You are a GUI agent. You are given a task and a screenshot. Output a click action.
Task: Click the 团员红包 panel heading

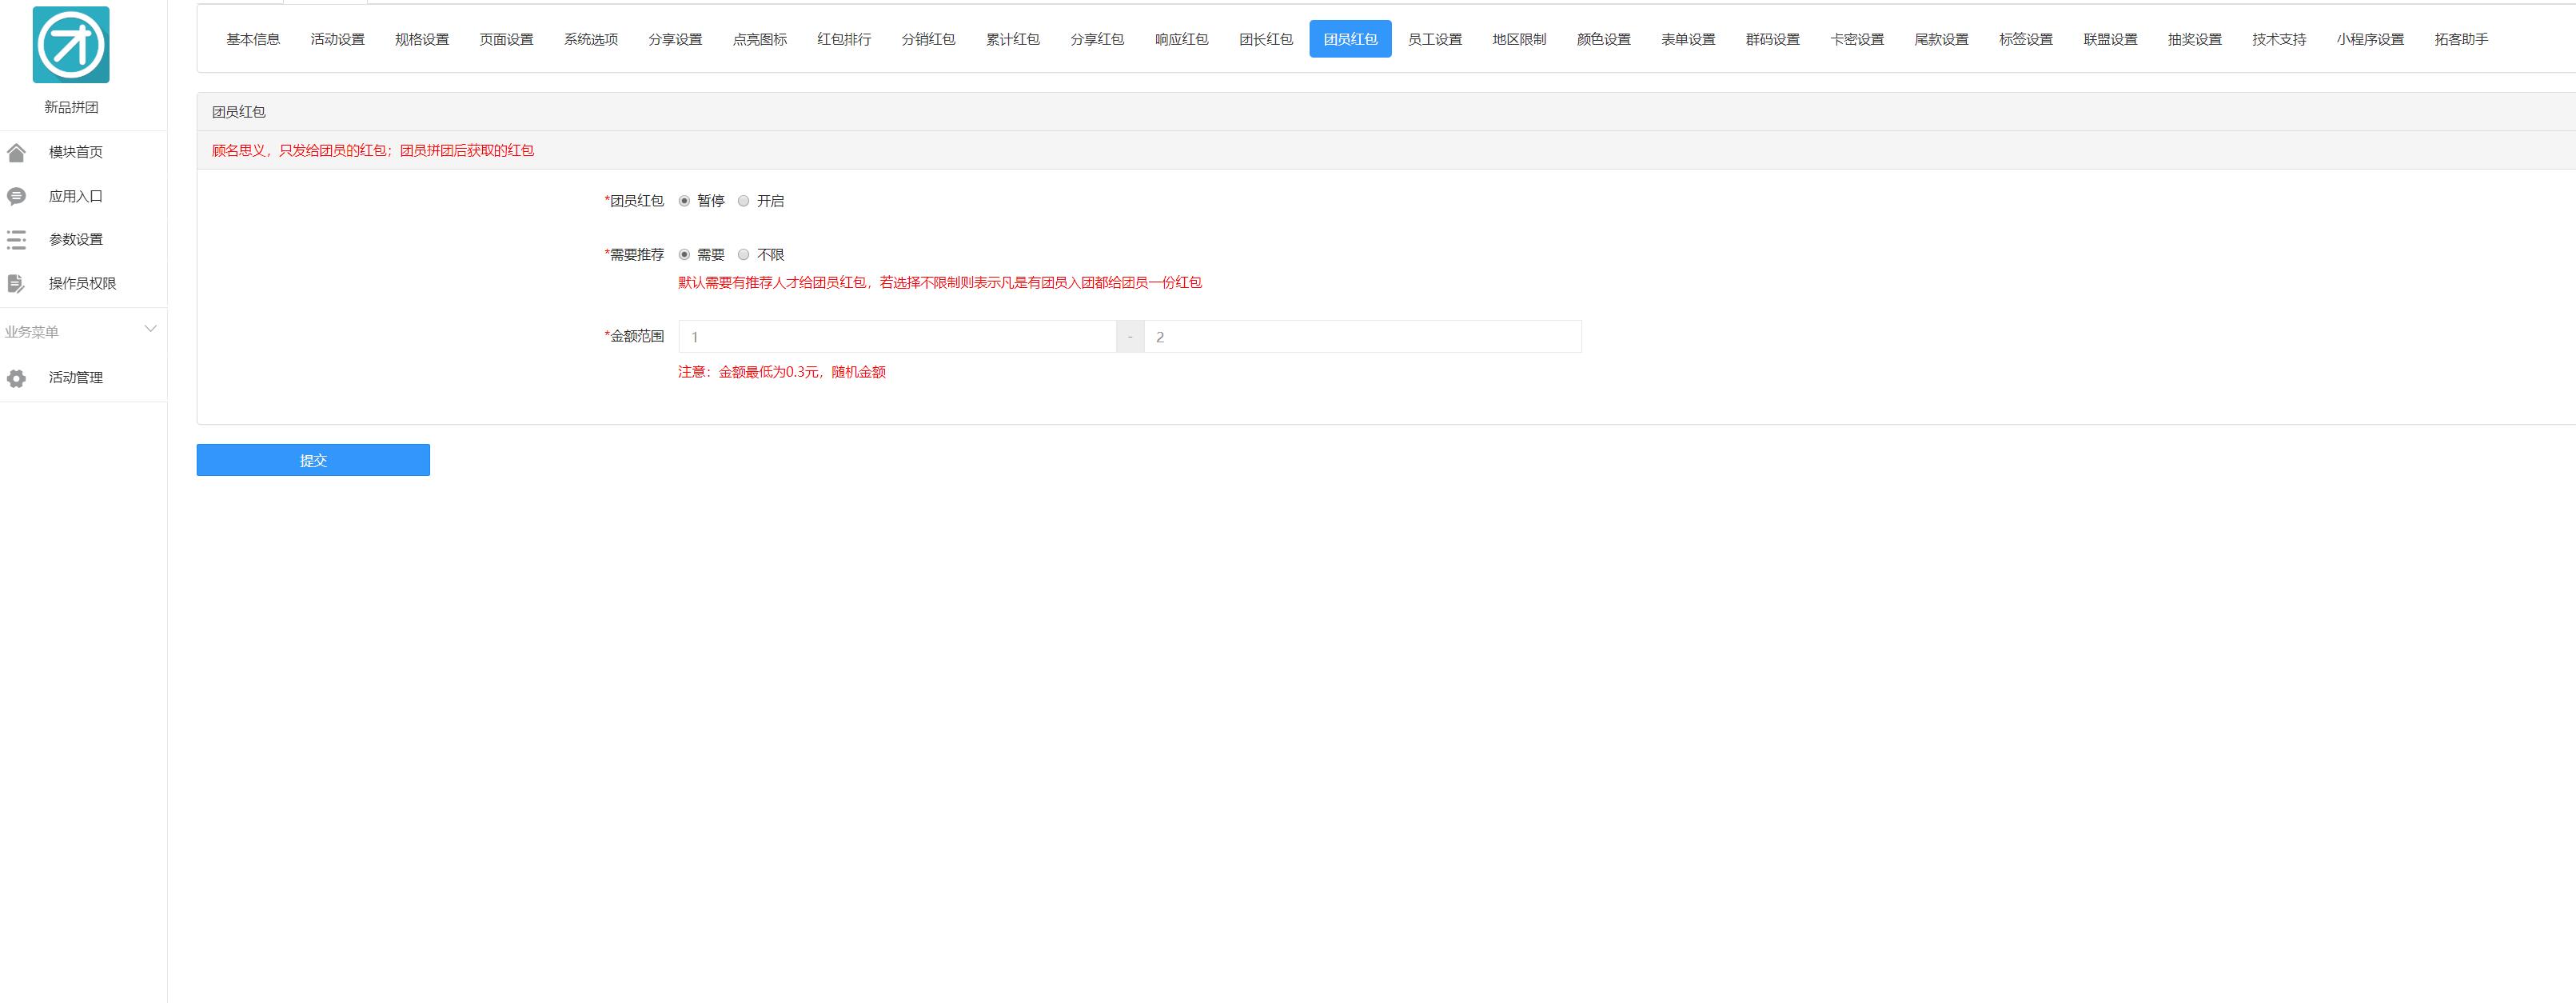239,112
